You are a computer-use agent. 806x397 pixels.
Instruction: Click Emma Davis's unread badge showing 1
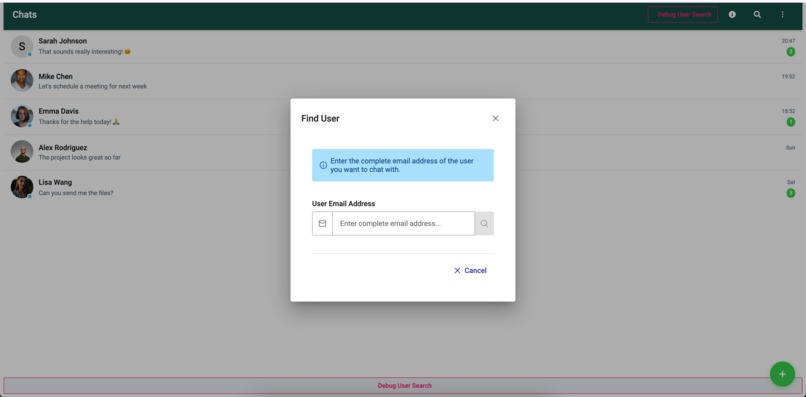pos(791,122)
